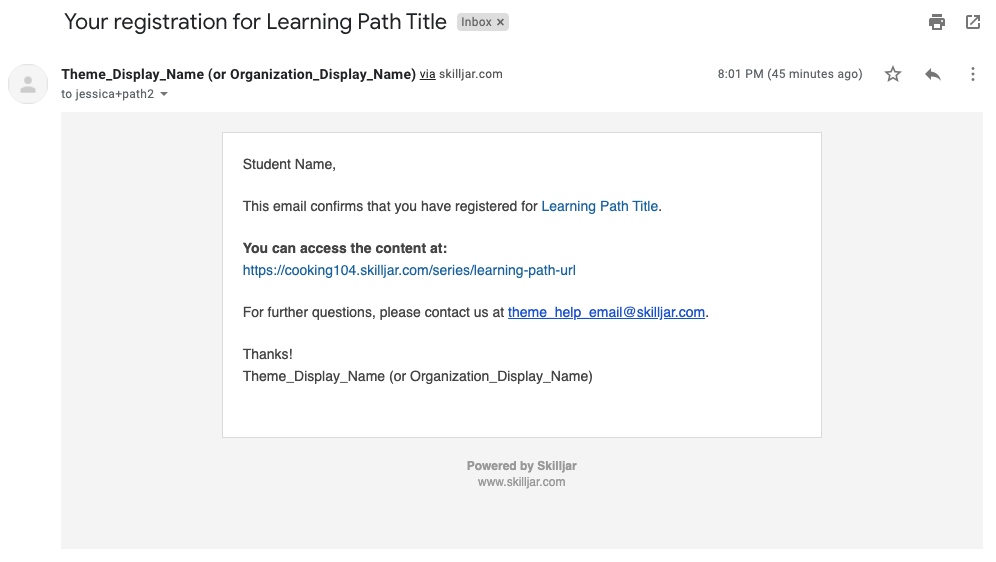Click the sender's profile avatar
The width and height of the screenshot is (996, 562).
pyautogui.click(x=28, y=84)
